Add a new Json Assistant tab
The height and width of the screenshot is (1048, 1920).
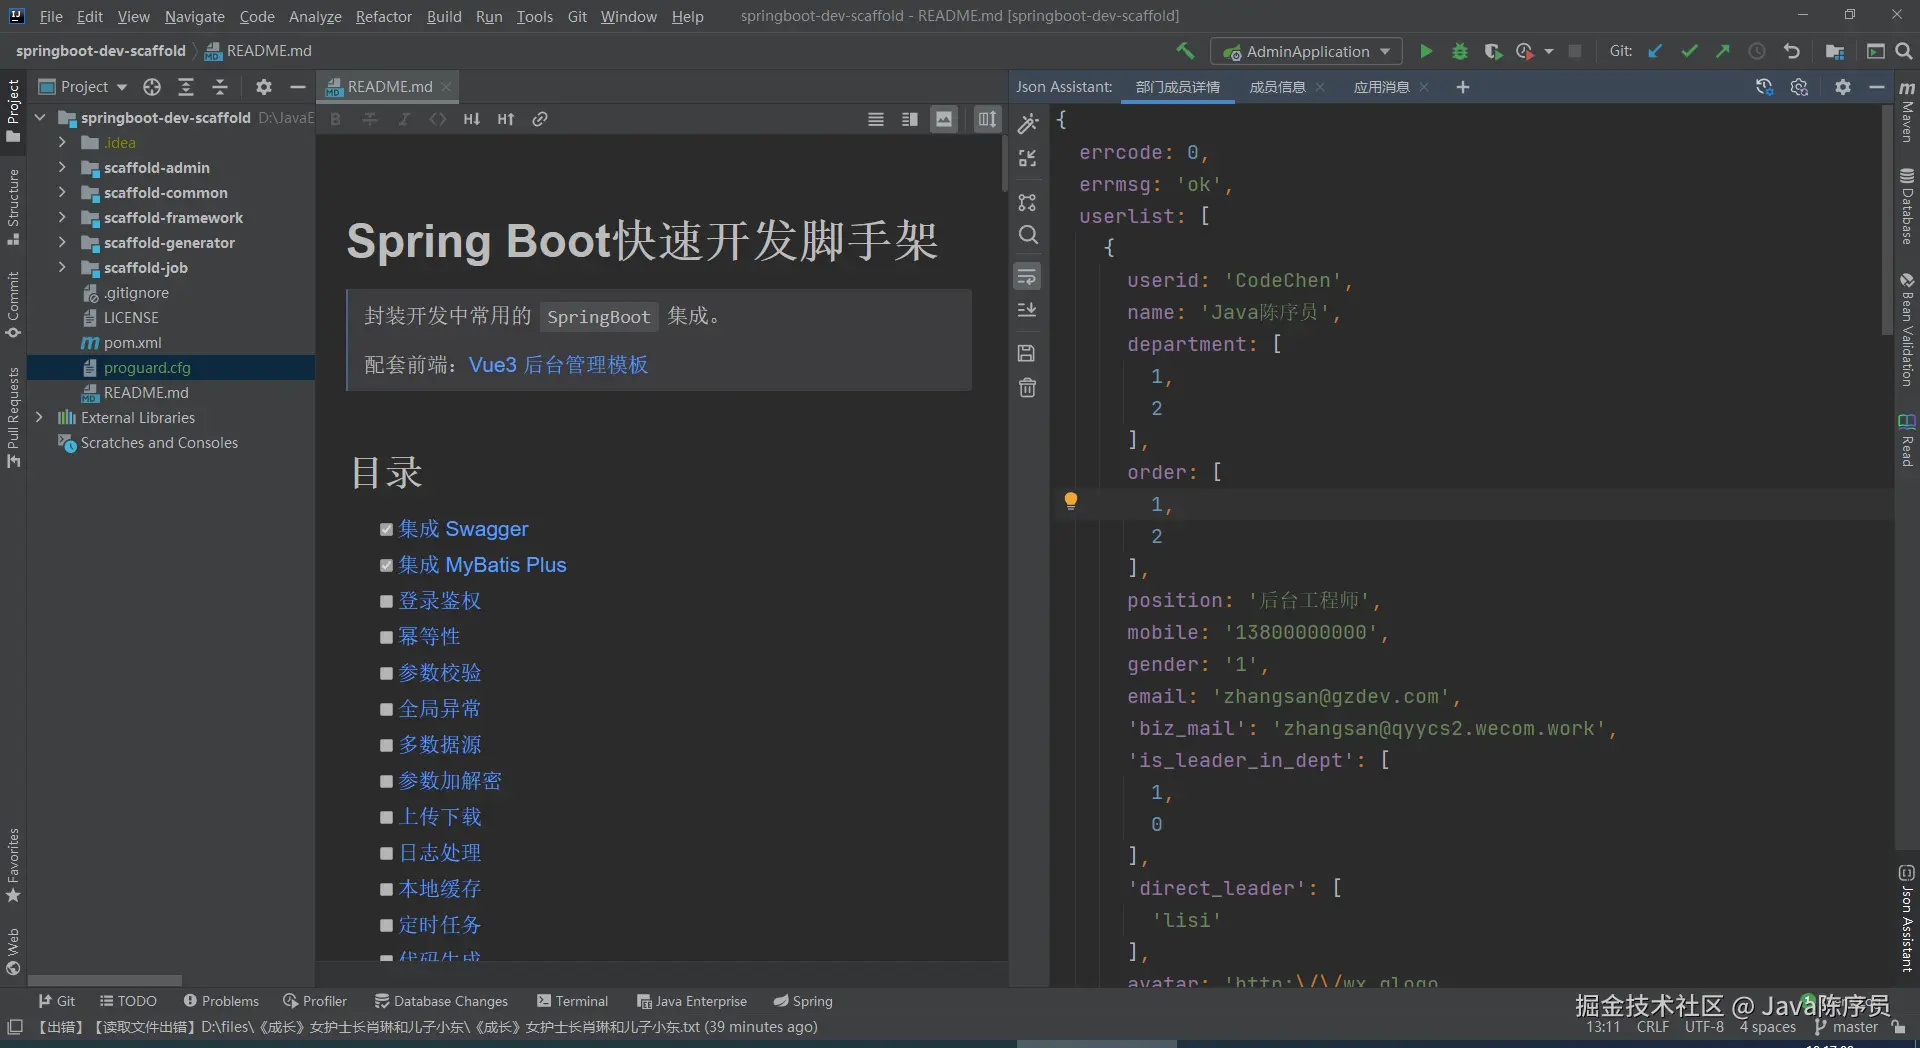tap(1463, 87)
